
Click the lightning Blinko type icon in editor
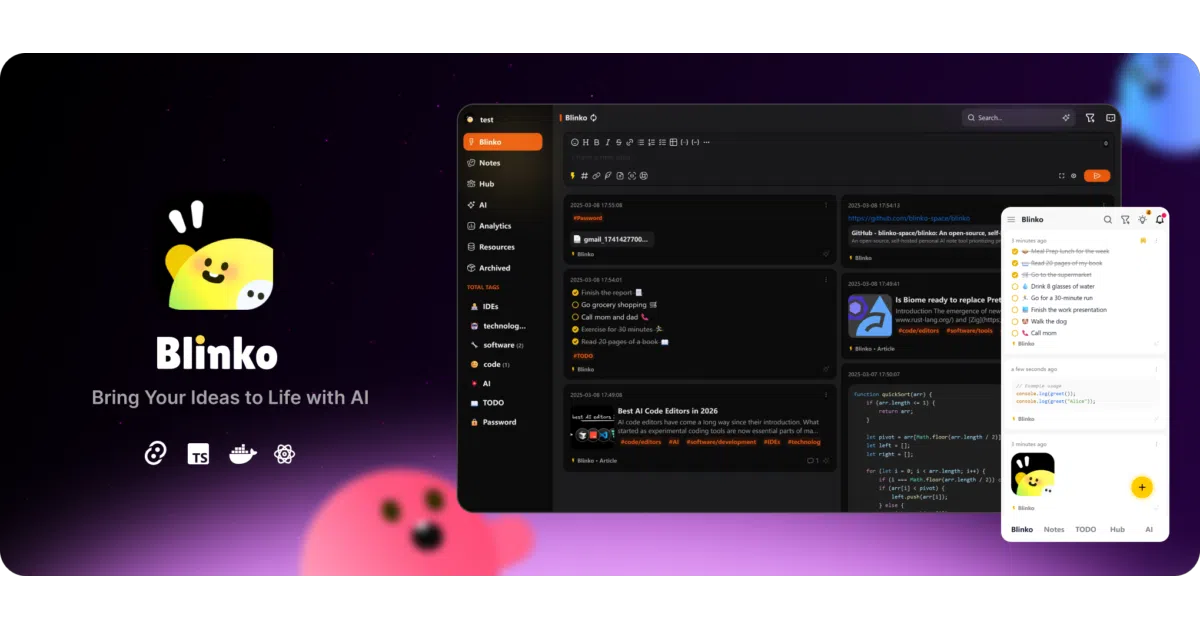tap(573, 176)
